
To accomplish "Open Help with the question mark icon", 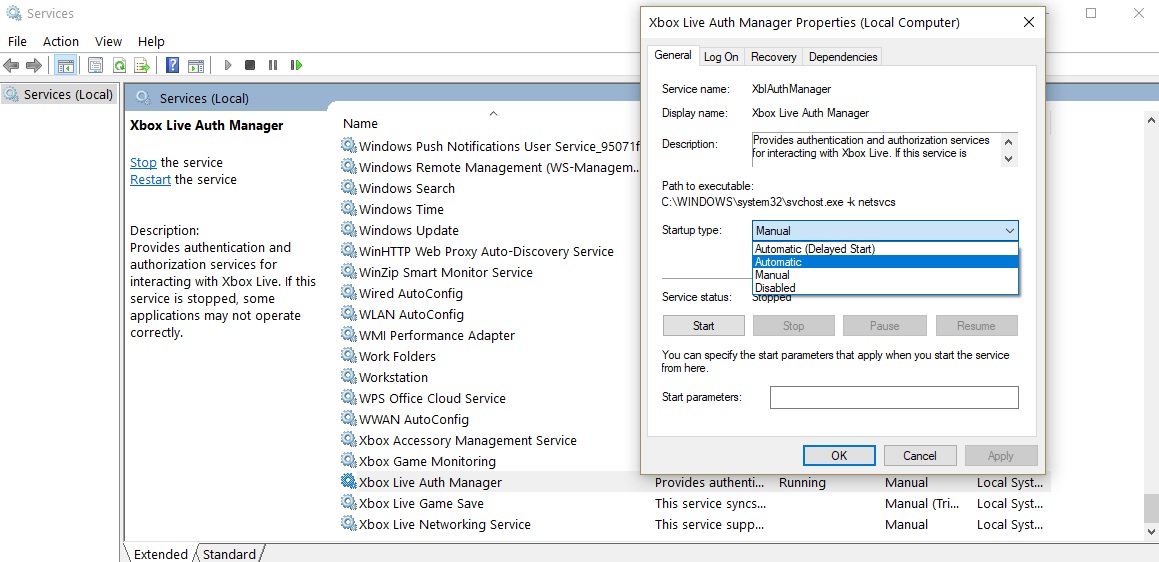I will (x=172, y=66).
